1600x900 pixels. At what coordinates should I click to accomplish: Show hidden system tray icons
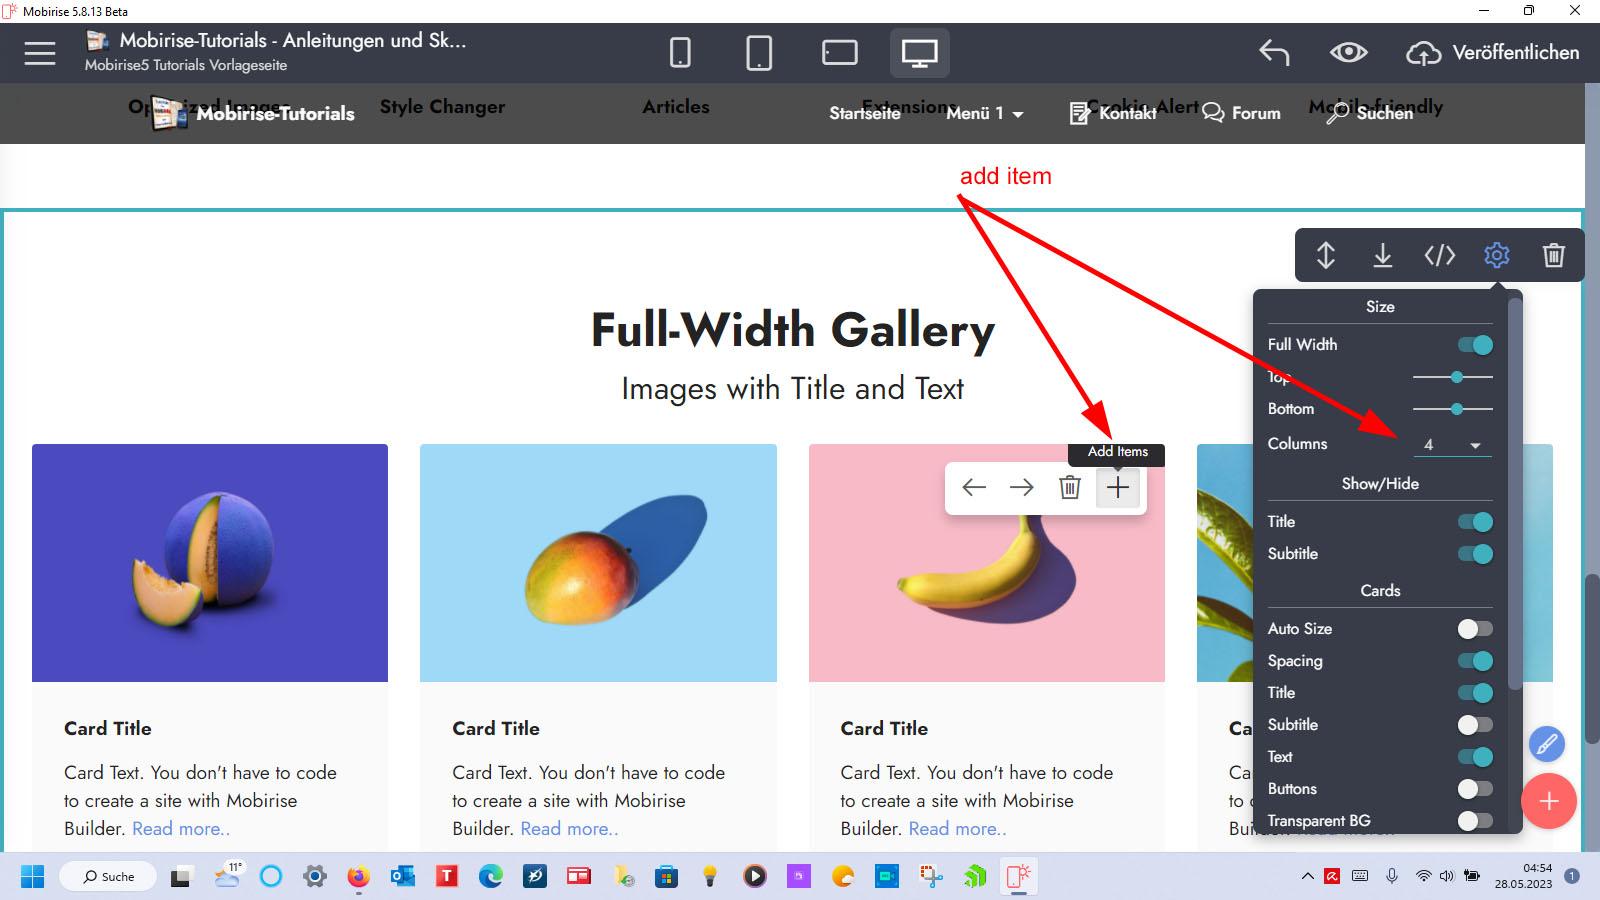(x=1307, y=877)
